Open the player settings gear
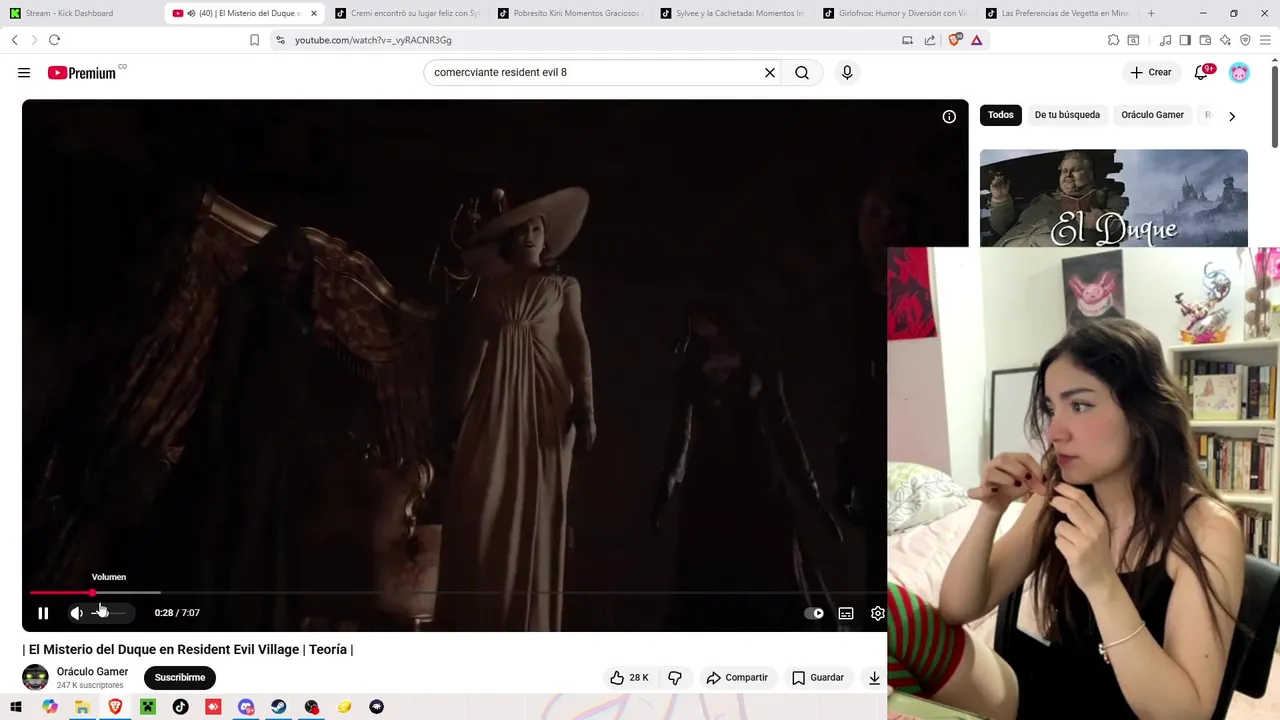The height and width of the screenshot is (720, 1280). 877,613
